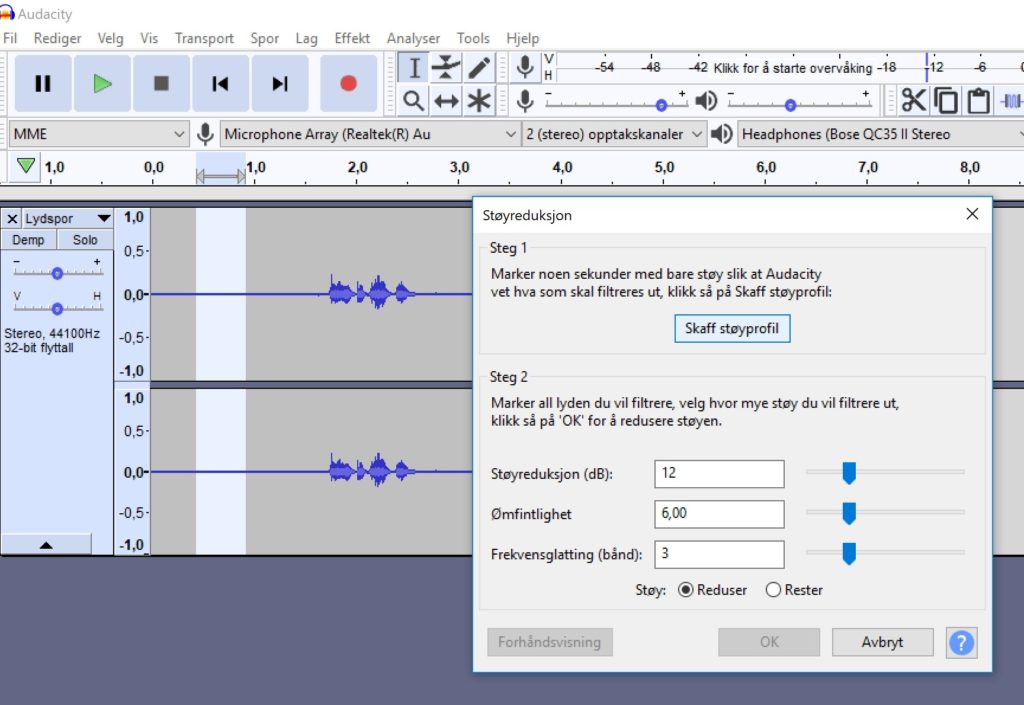Paste with the clipboard icon

(978, 101)
